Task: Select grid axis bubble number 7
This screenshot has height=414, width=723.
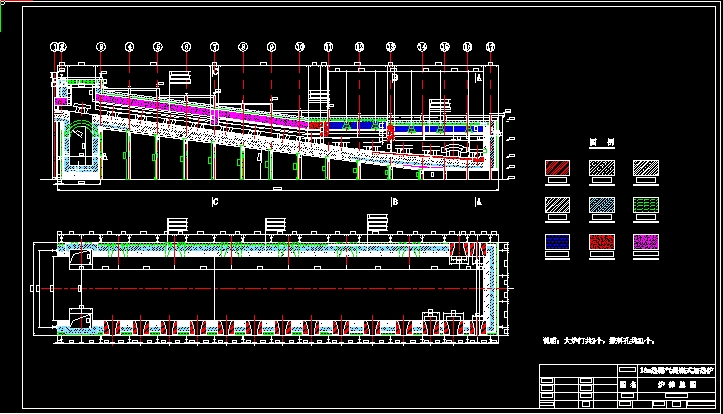Action: coord(214,47)
